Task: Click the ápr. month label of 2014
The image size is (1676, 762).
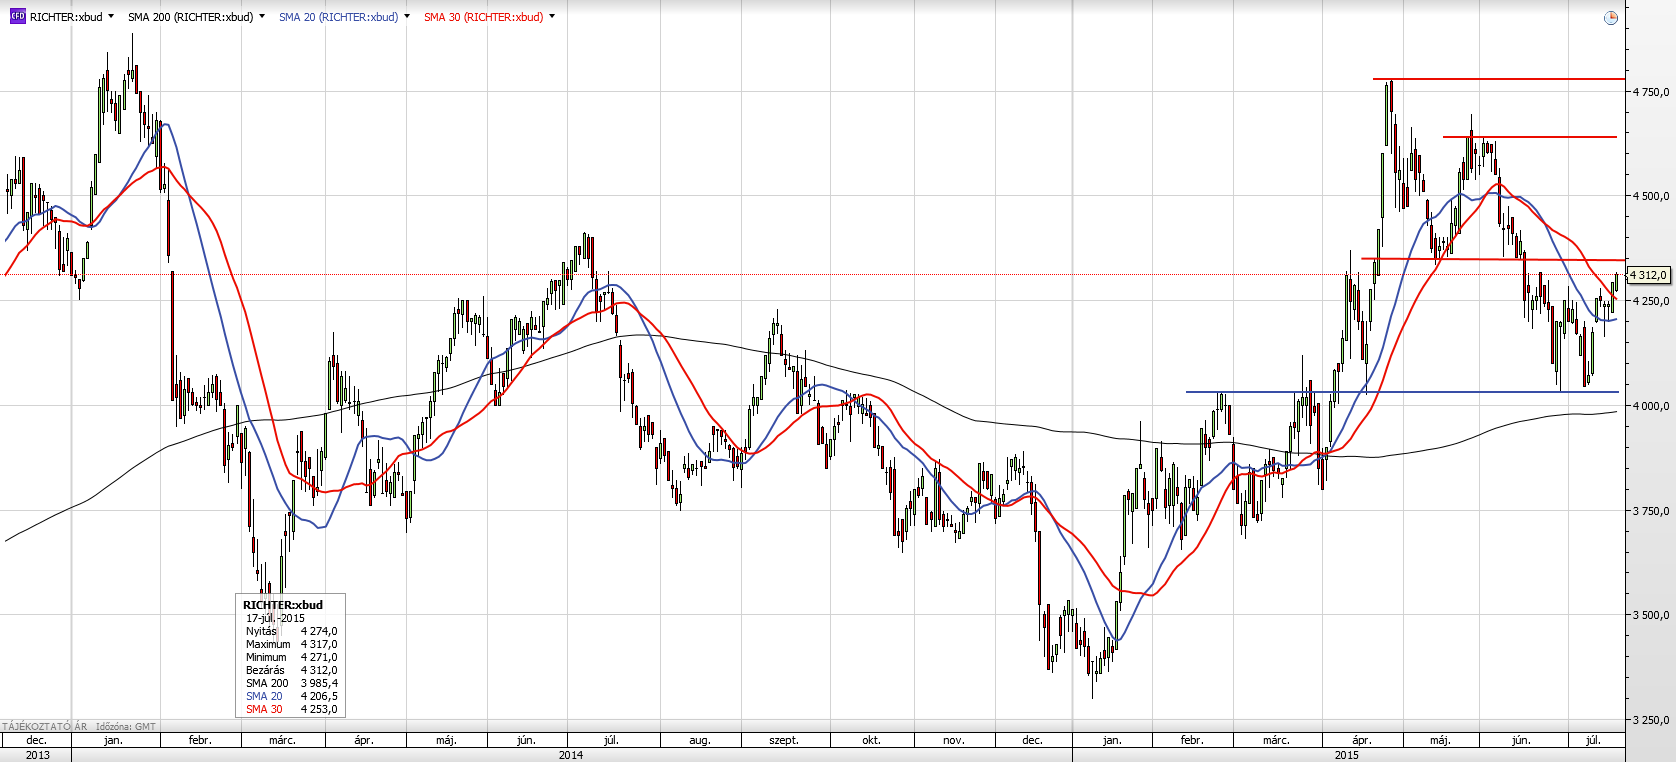Action: tap(364, 740)
